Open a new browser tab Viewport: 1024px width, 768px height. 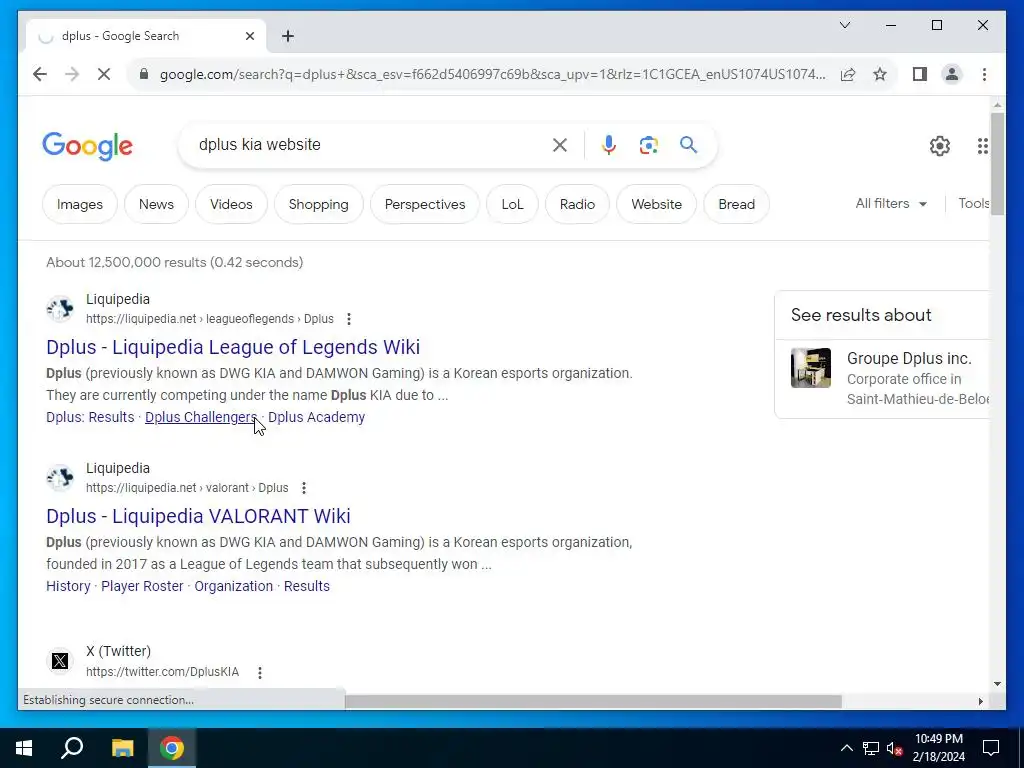(x=288, y=36)
